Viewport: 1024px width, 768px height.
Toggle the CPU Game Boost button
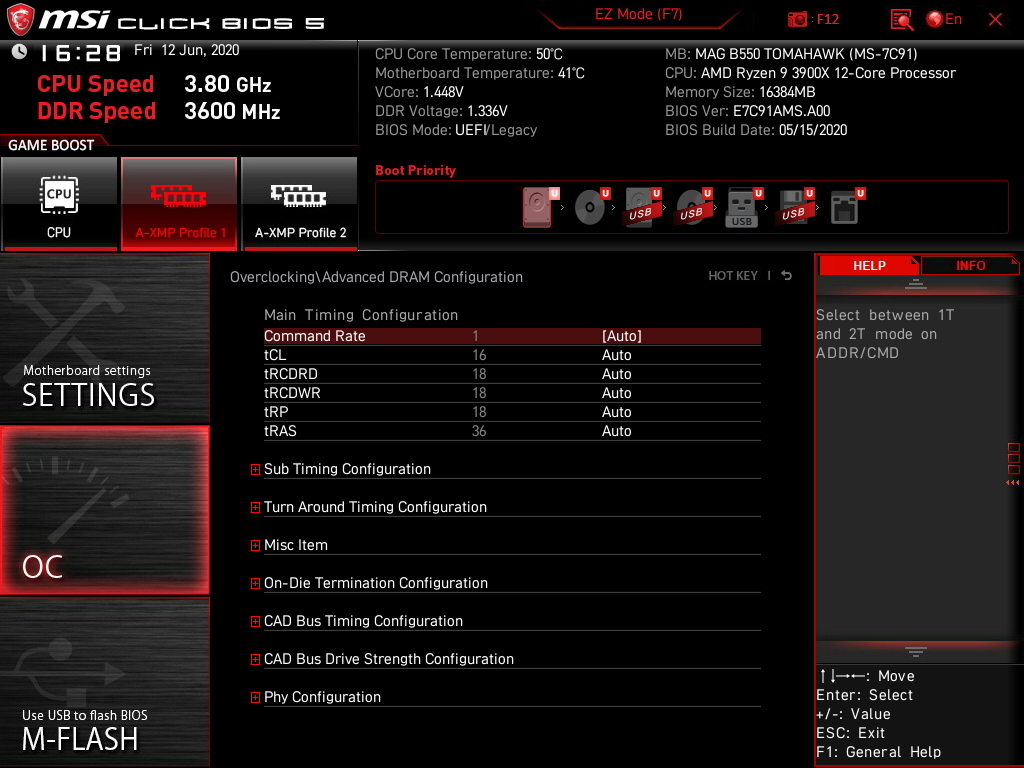pos(59,203)
